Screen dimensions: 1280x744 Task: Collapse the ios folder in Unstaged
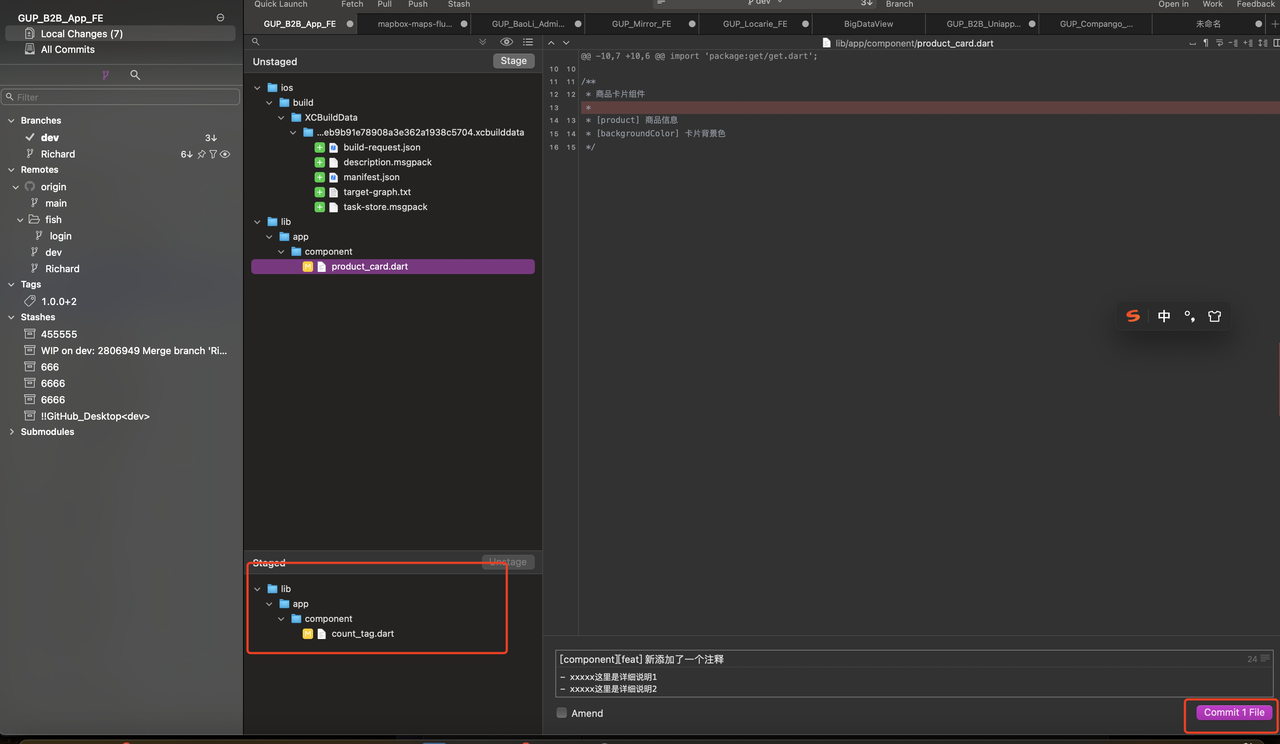[x=258, y=88]
